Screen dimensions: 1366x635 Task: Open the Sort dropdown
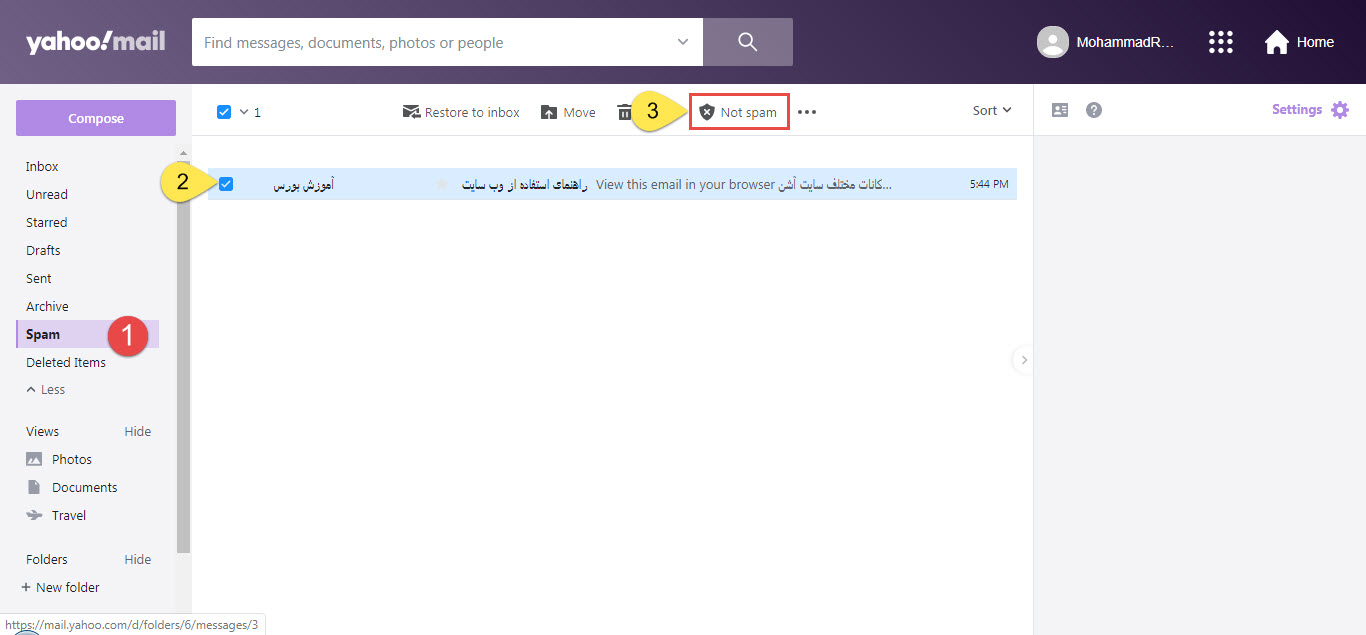[x=991, y=111]
